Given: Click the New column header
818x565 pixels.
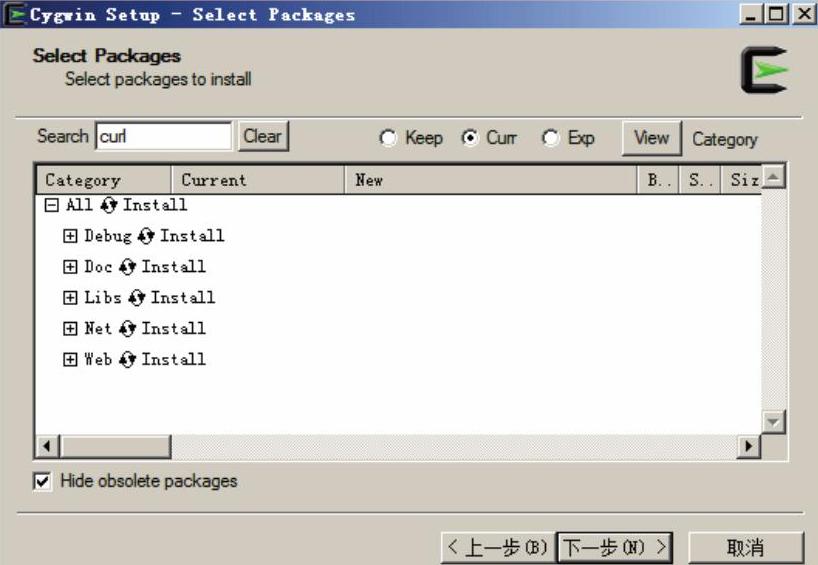Looking at the screenshot, I should 491,180.
